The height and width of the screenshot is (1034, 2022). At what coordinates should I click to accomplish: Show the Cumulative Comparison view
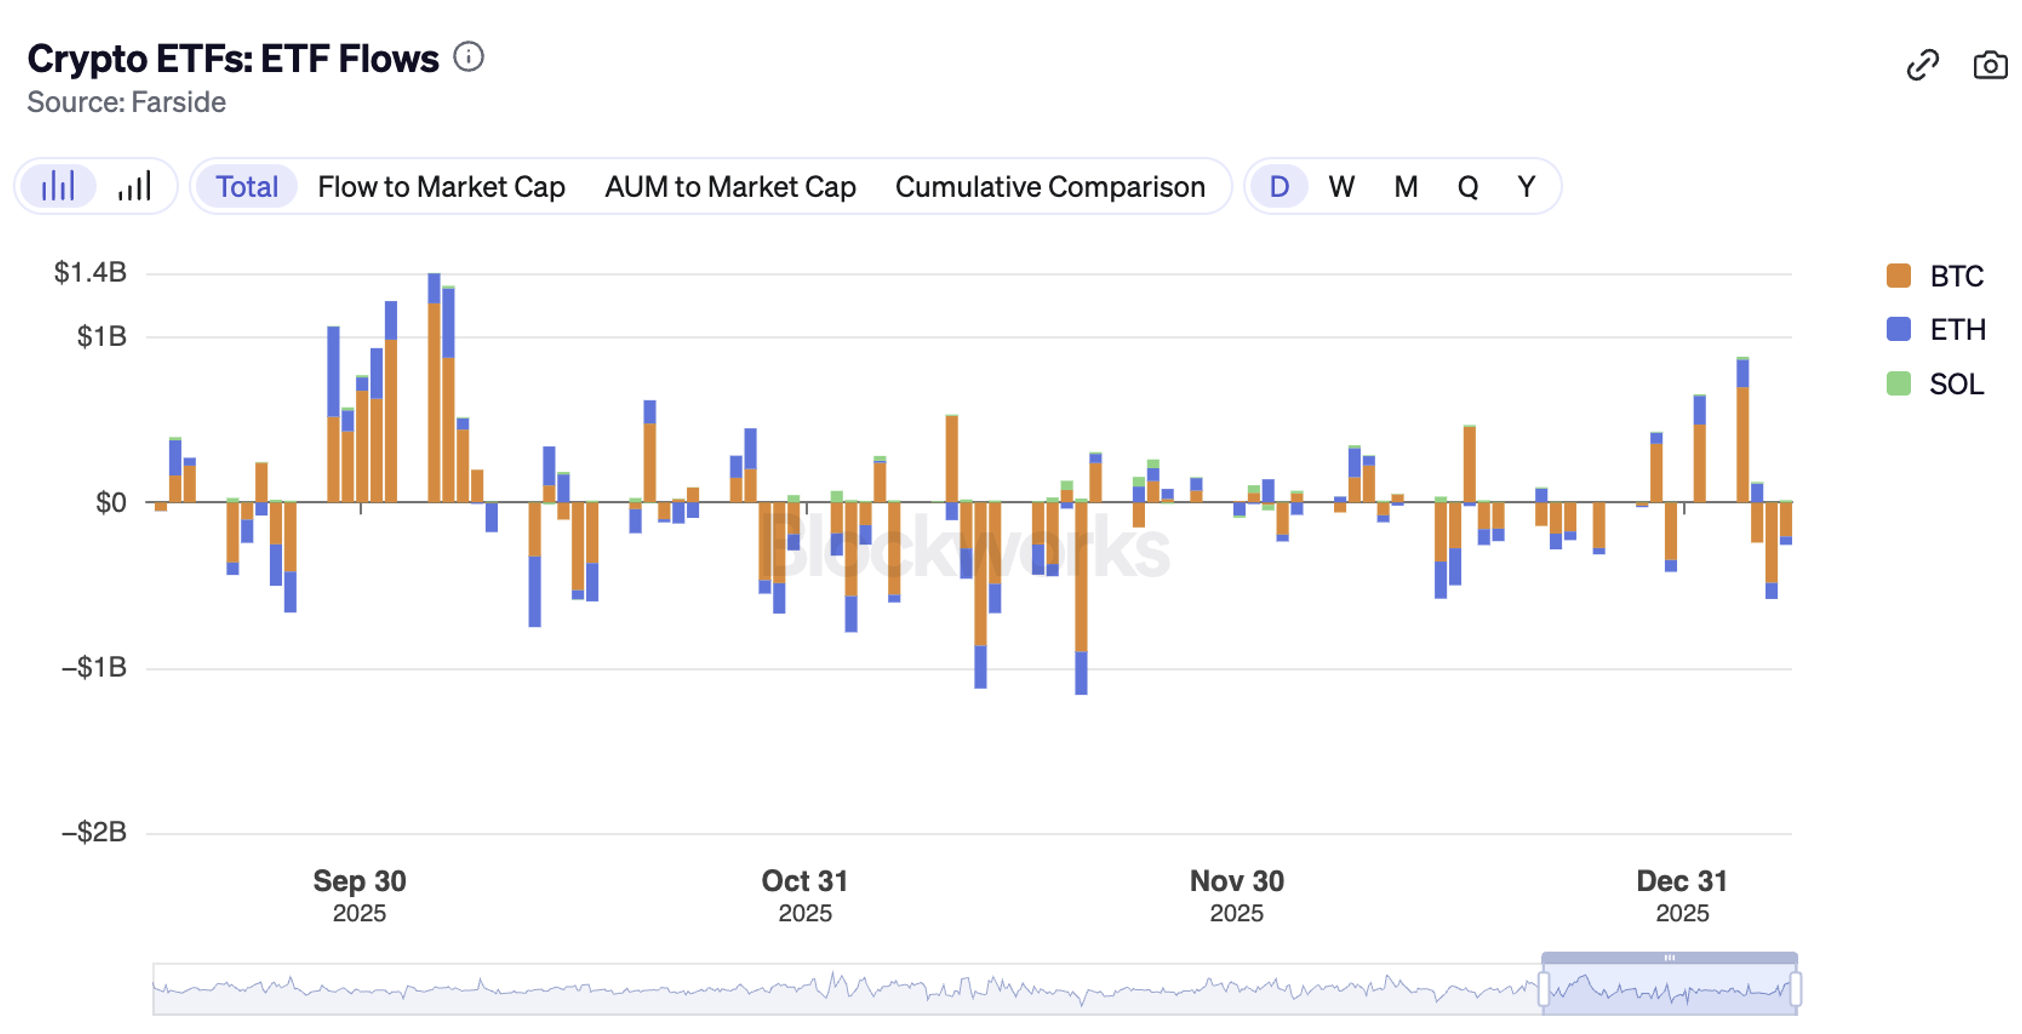click(x=1050, y=187)
